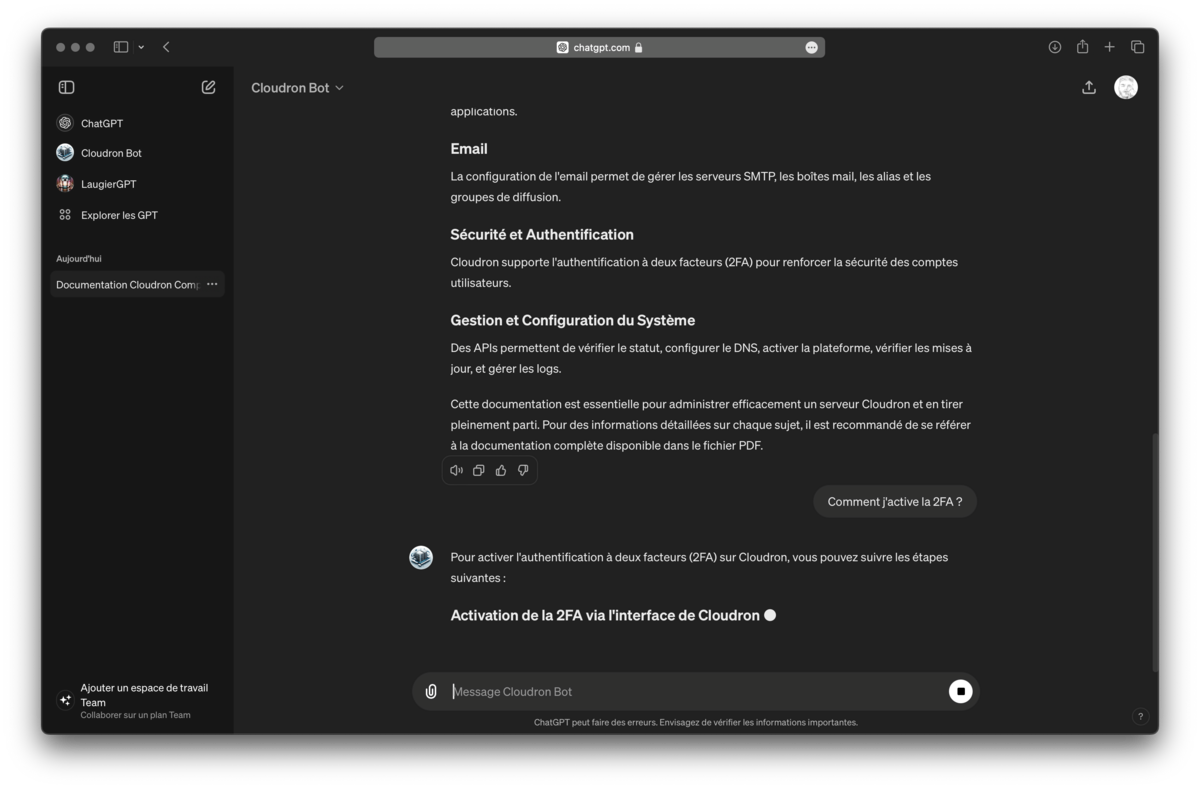Viewport: 1200px width, 789px height.
Task: Toggle the ChatGPT sidebar panel
Action: tap(67, 88)
